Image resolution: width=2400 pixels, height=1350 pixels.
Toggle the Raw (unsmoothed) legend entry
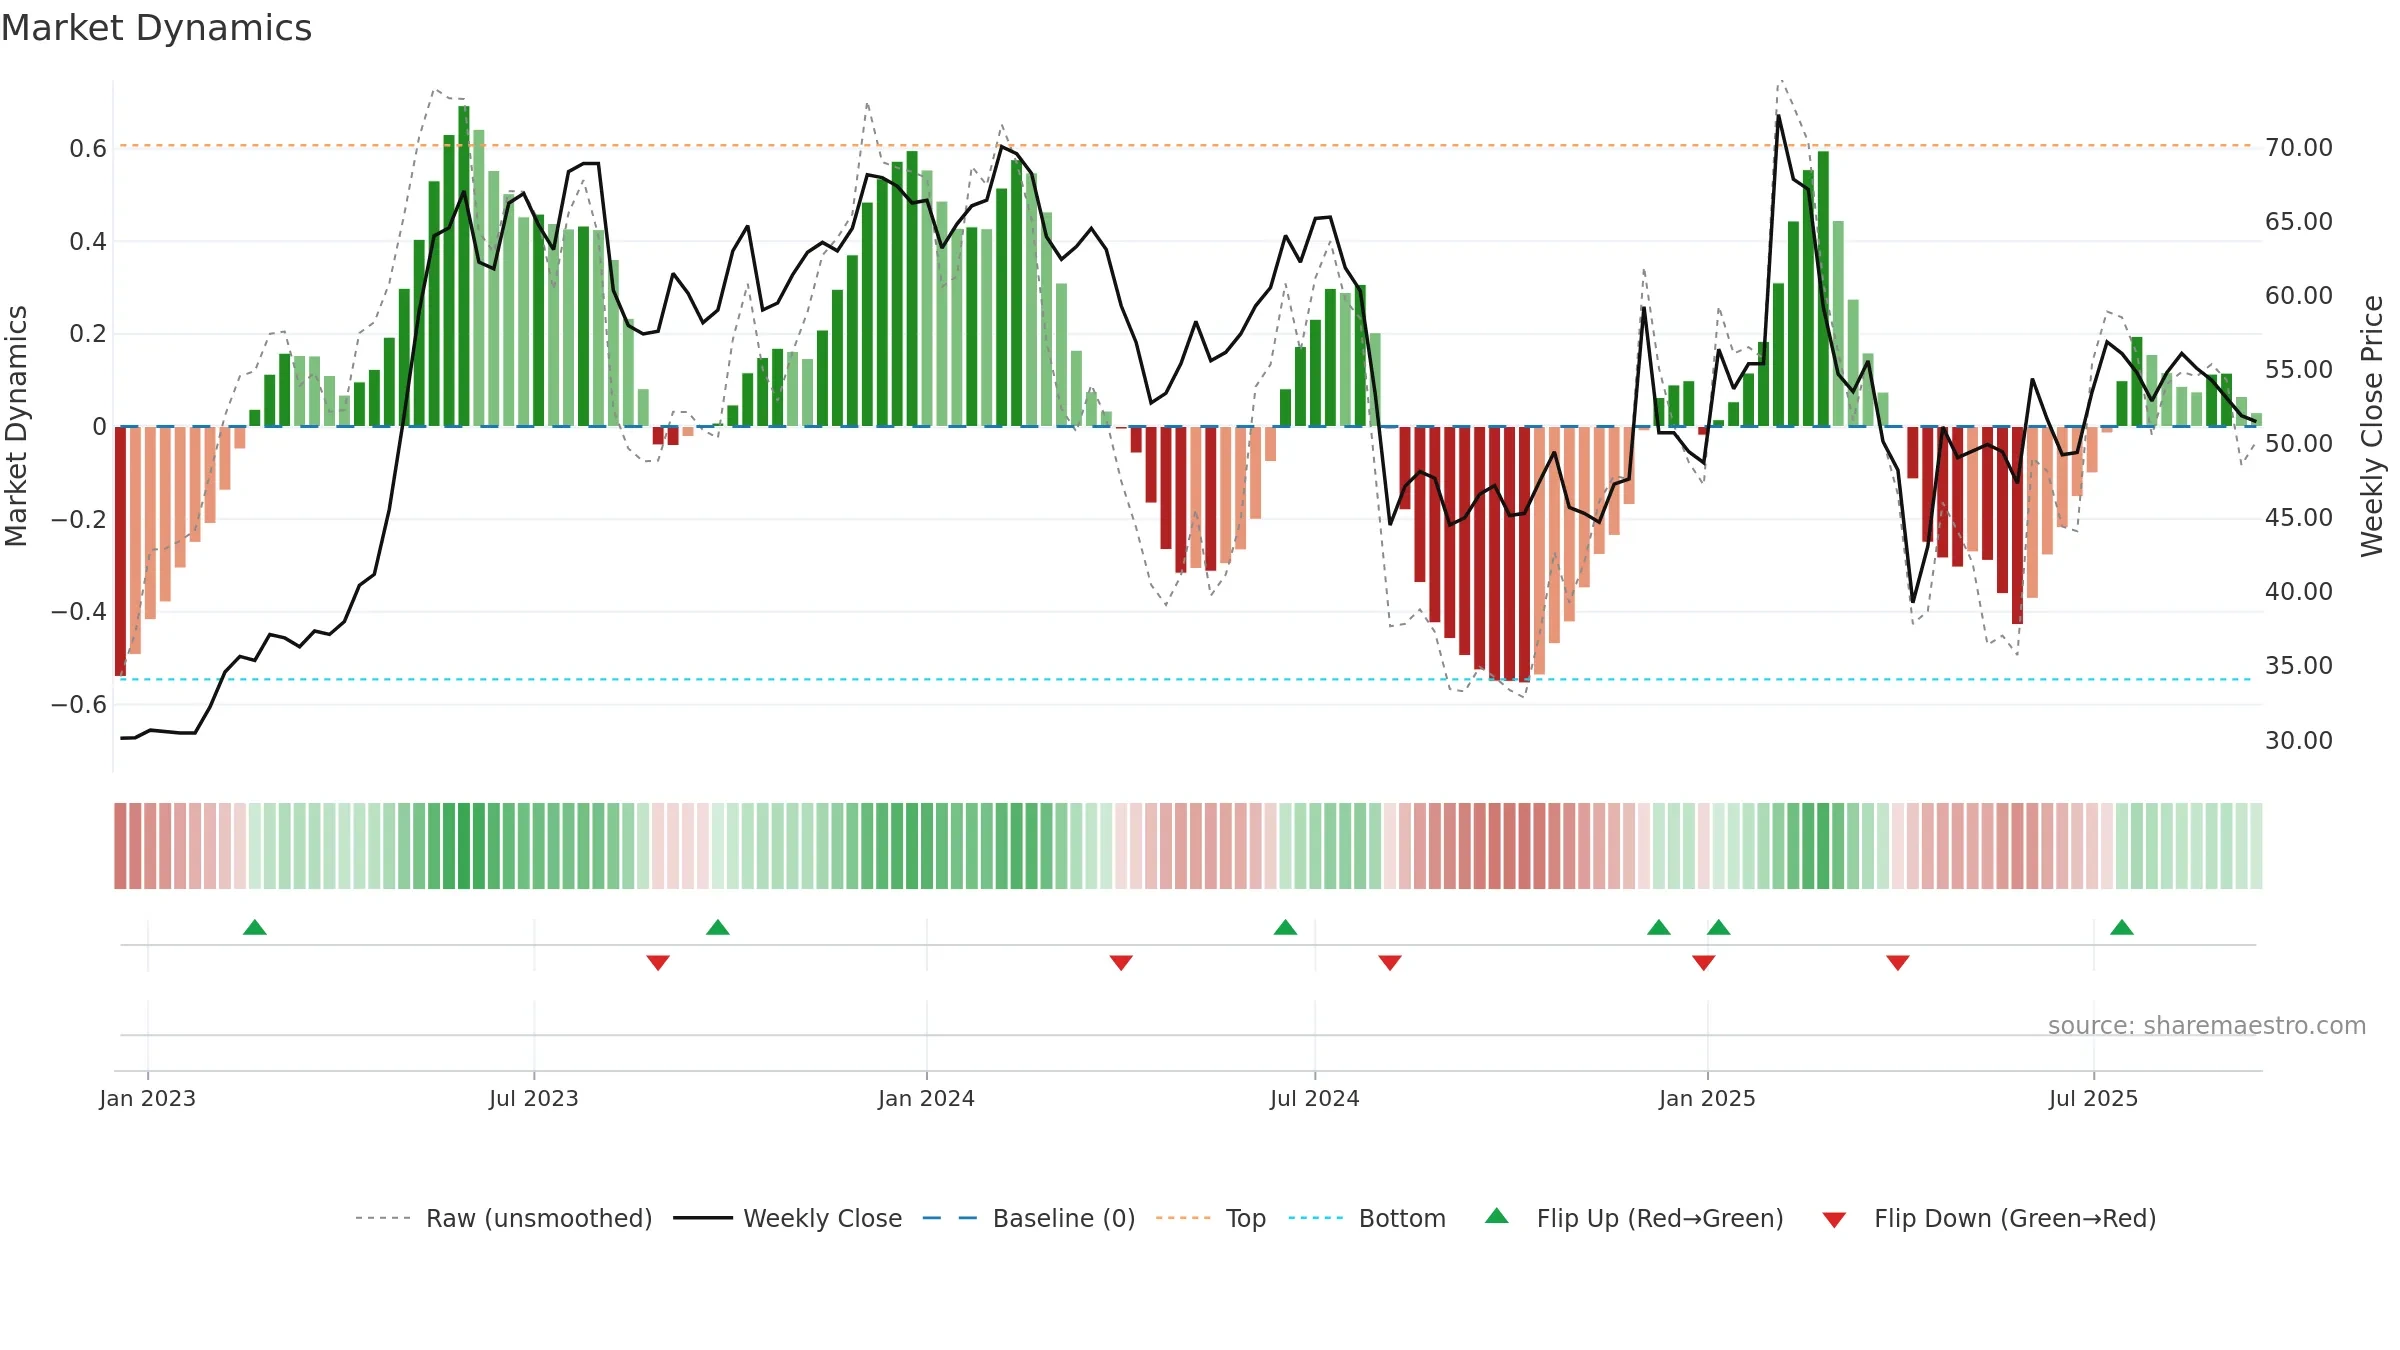[504, 1218]
